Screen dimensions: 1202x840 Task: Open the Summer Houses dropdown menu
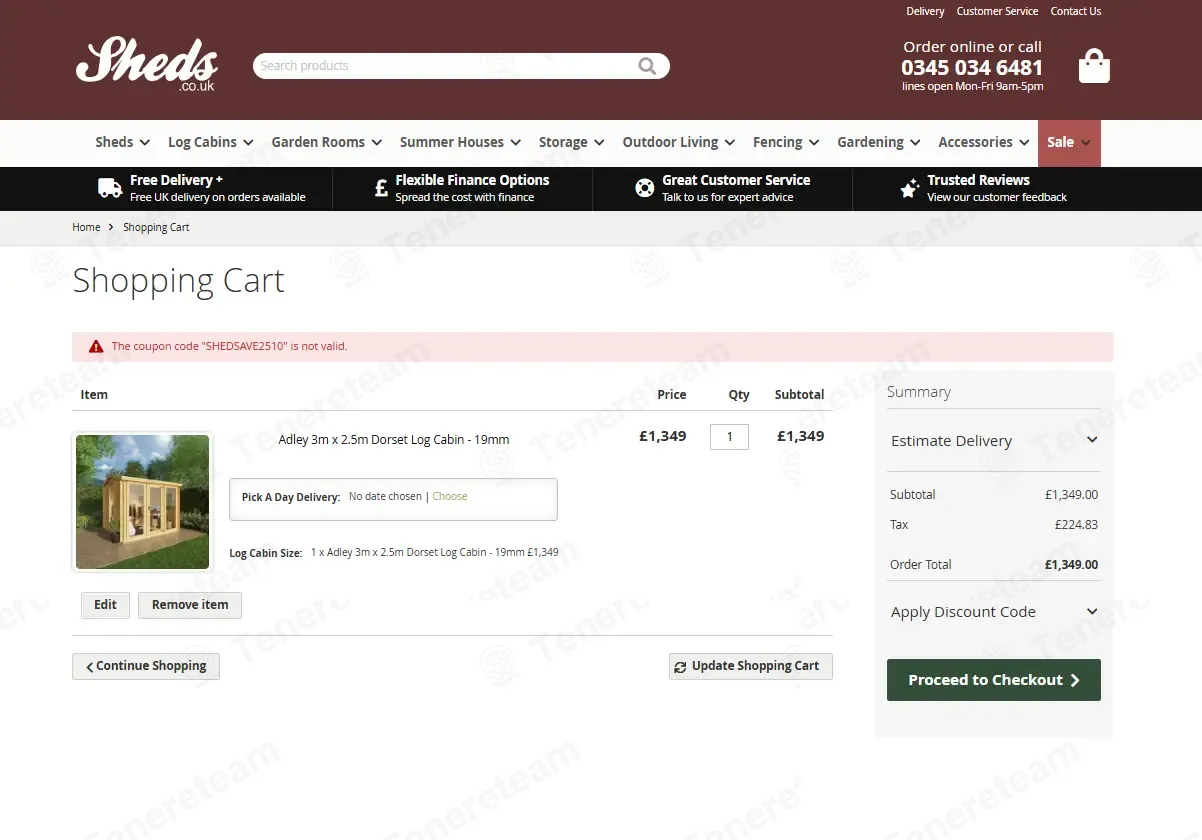point(460,142)
